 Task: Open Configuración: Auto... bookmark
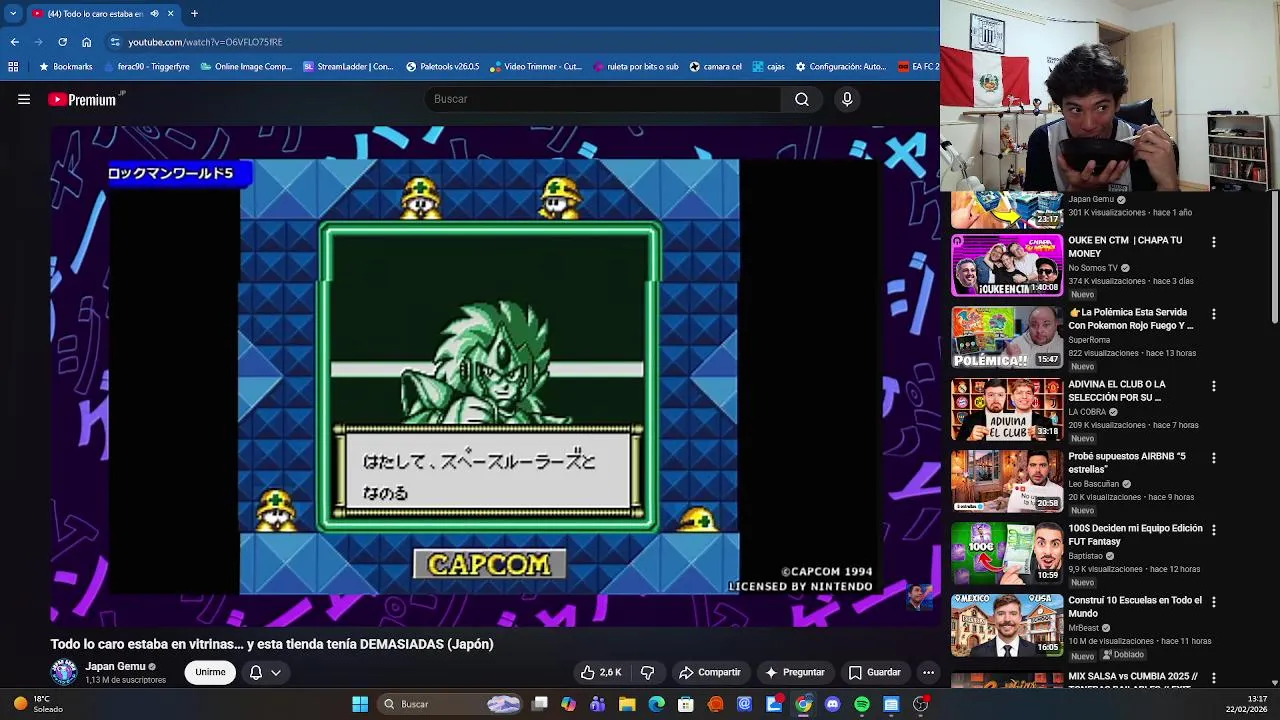coord(840,67)
